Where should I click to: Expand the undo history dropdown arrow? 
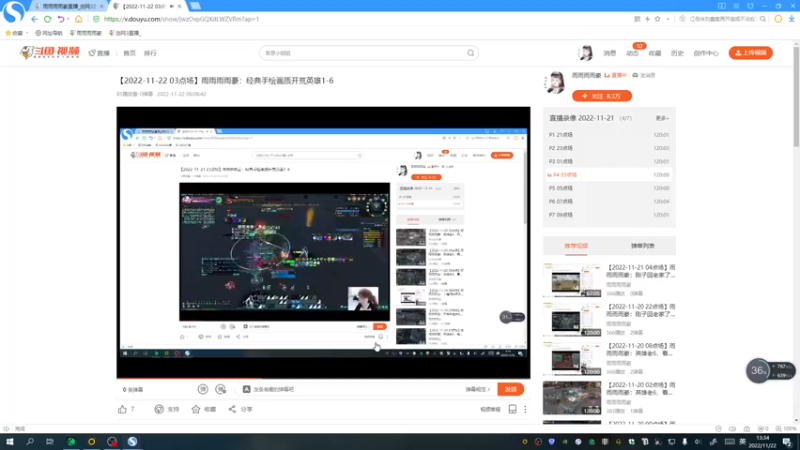pos(68,19)
